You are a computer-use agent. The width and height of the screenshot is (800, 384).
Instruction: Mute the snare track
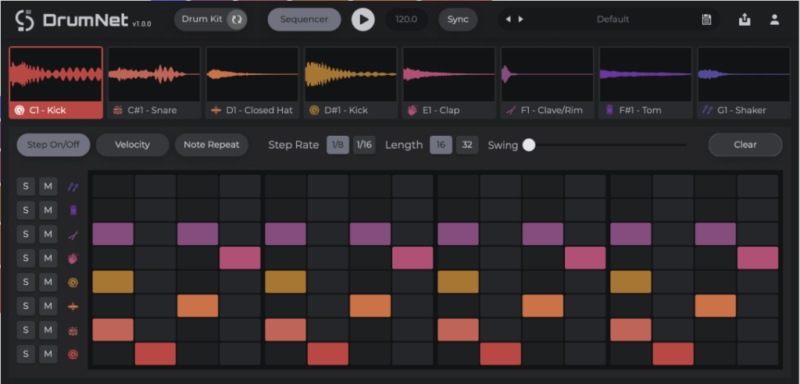(x=48, y=330)
